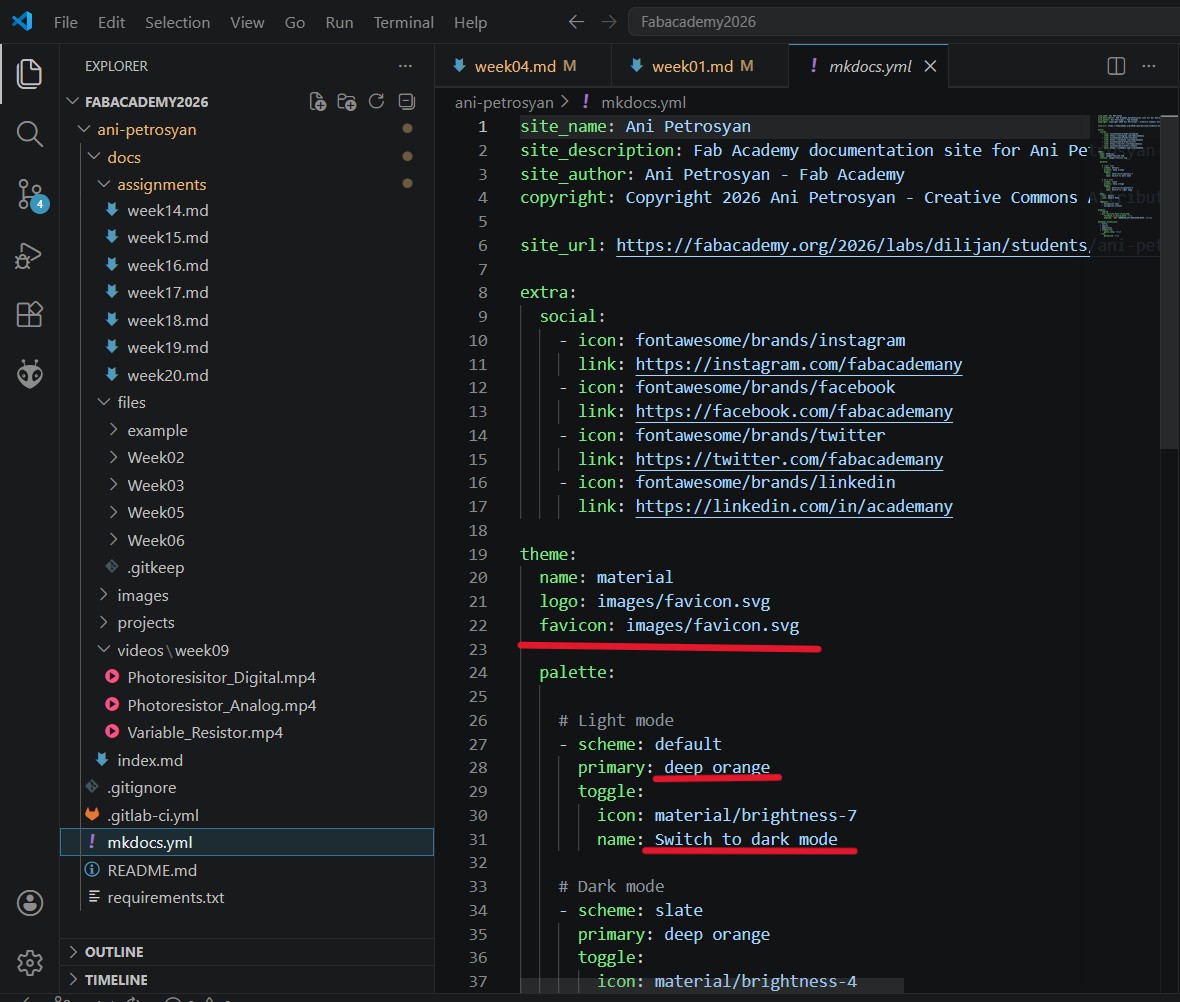
Task: Switch to the week04.md tab
Action: [x=514, y=66]
